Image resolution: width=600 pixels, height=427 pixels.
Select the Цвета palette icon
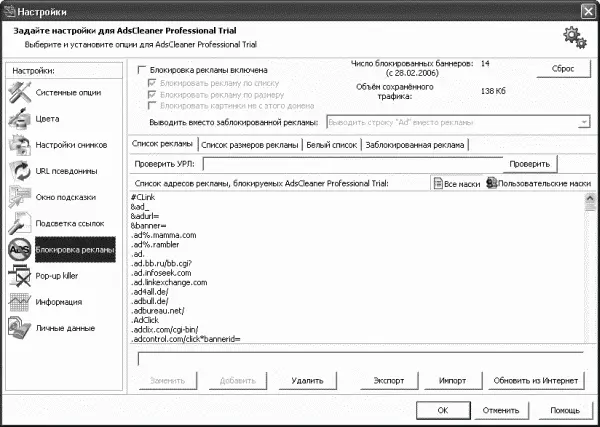click(20, 119)
